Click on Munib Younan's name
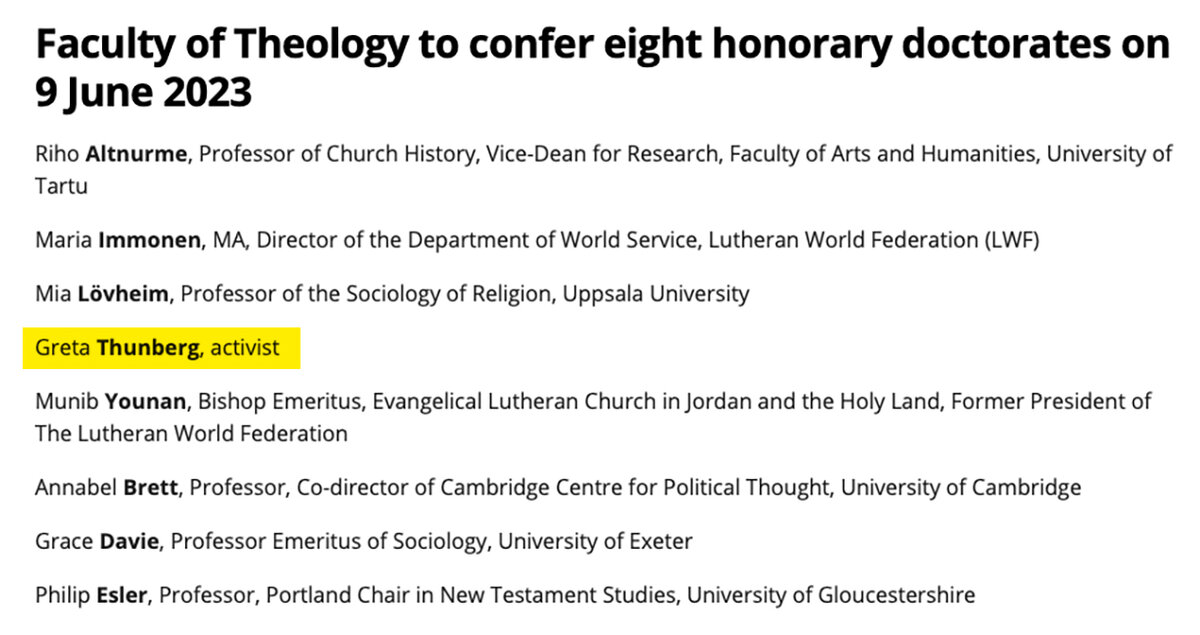The width and height of the screenshot is (1200, 635). coord(110,402)
